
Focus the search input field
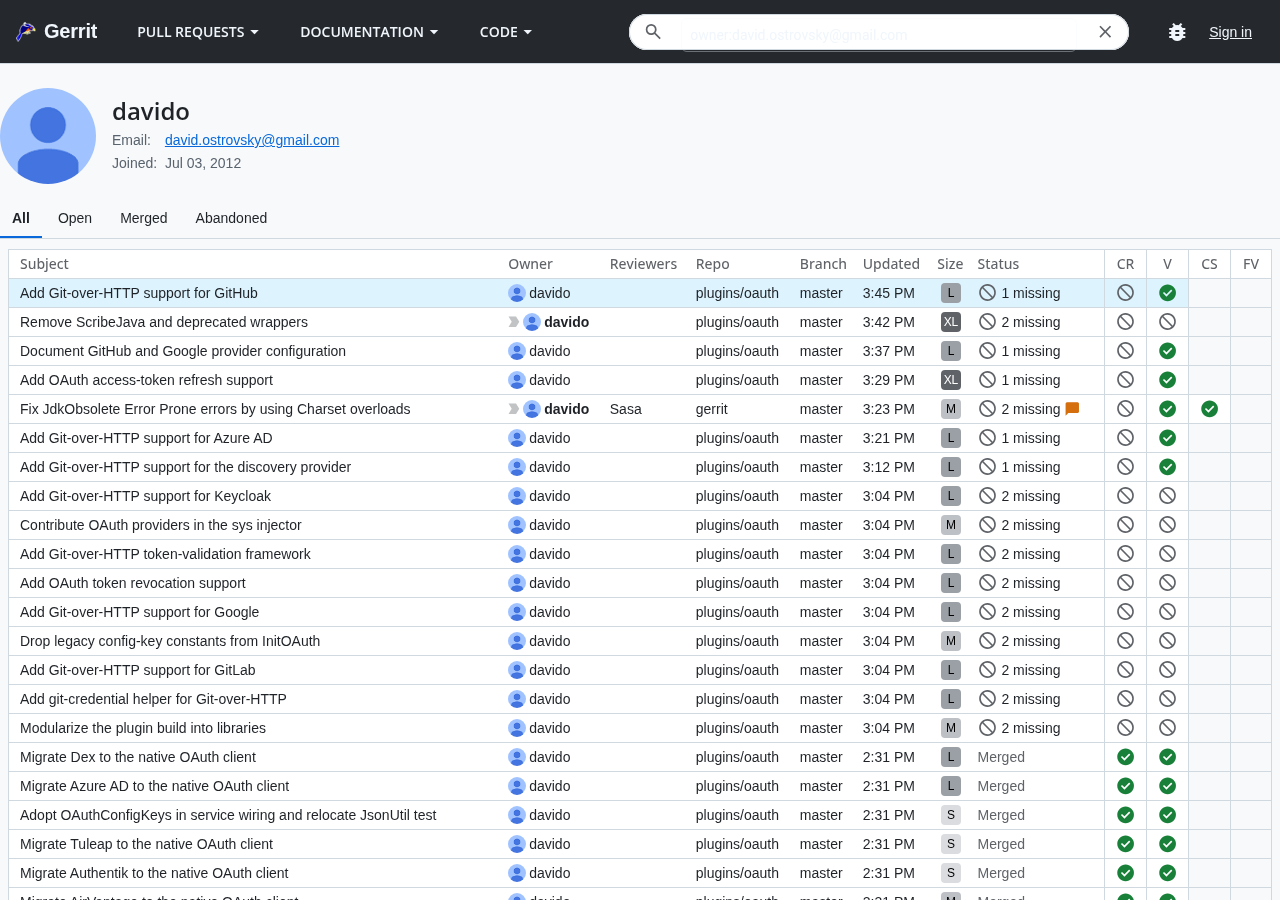[x=880, y=34]
